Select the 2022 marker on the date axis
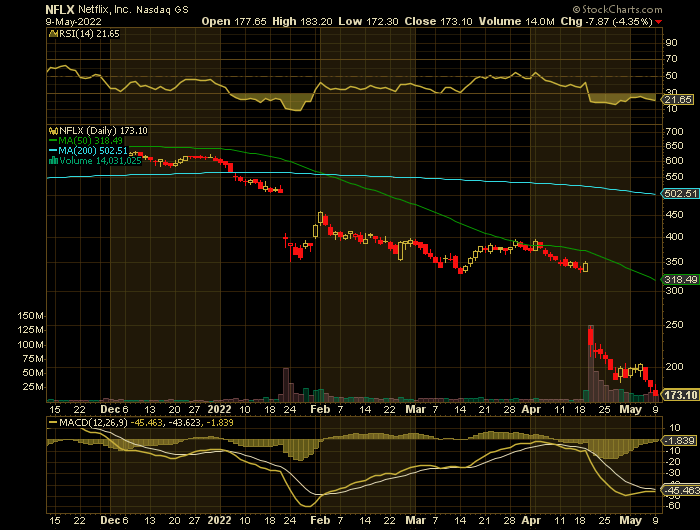 point(221,409)
